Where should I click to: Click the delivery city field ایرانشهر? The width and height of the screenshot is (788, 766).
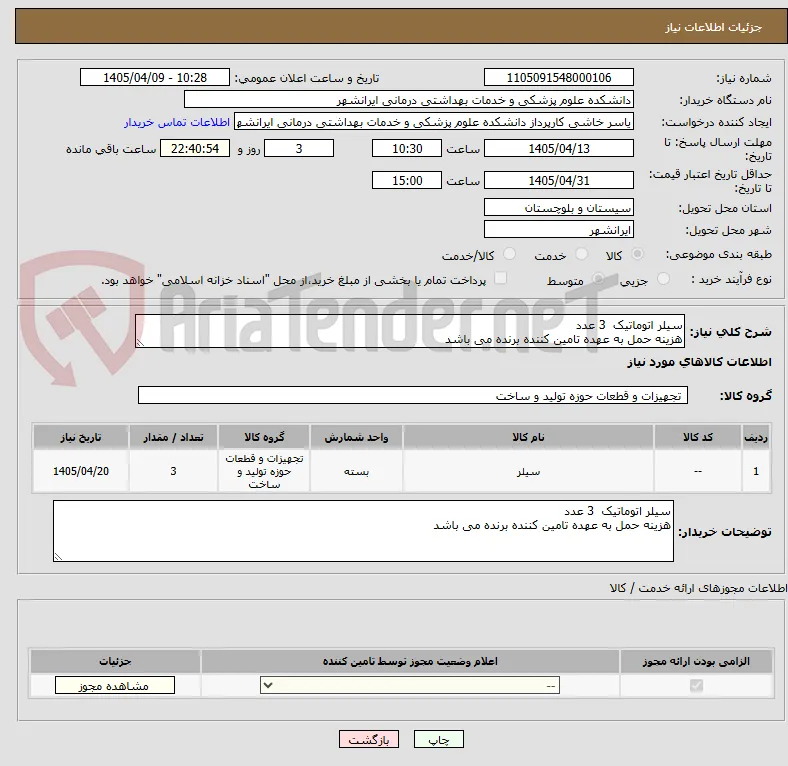point(558,229)
